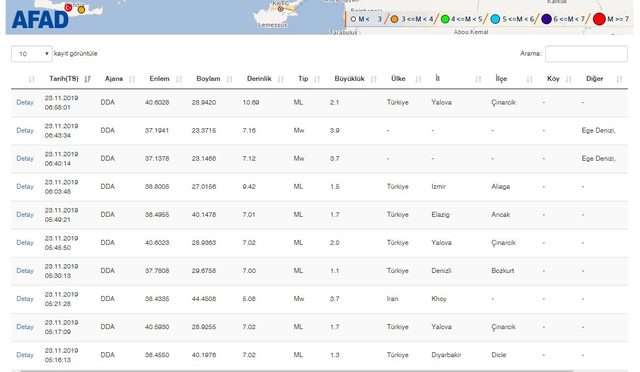Click white M < 3 legend circle
The width and height of the screenshot is (640, 372).
353,19
